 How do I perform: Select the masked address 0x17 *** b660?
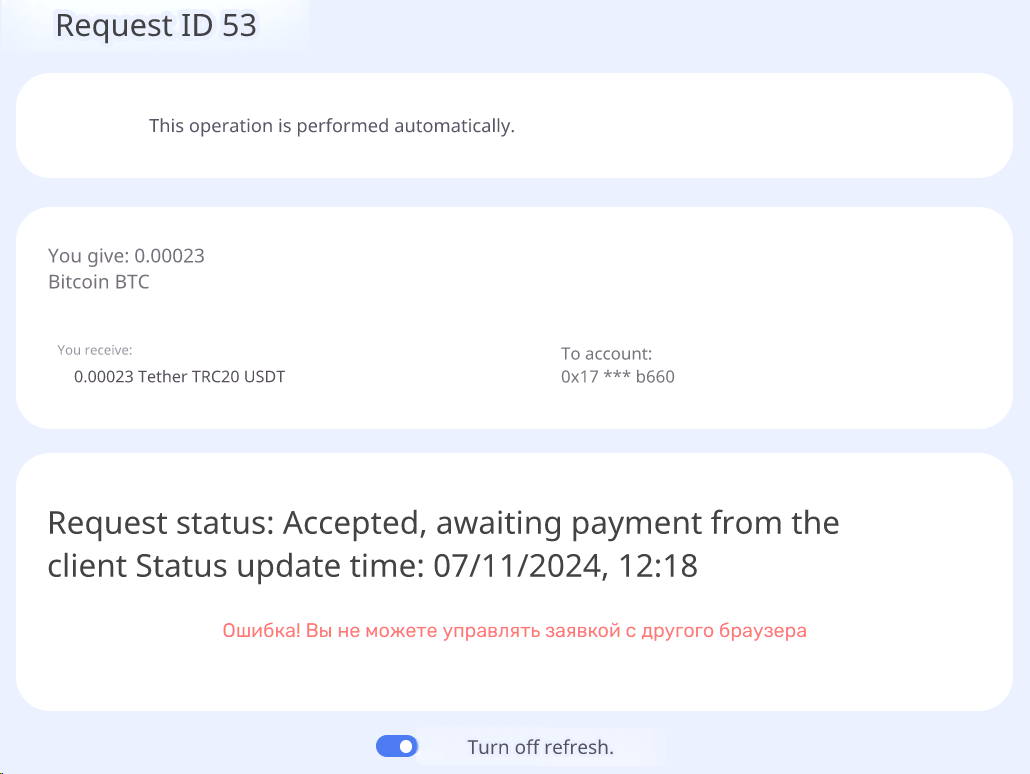pos(617,377)
